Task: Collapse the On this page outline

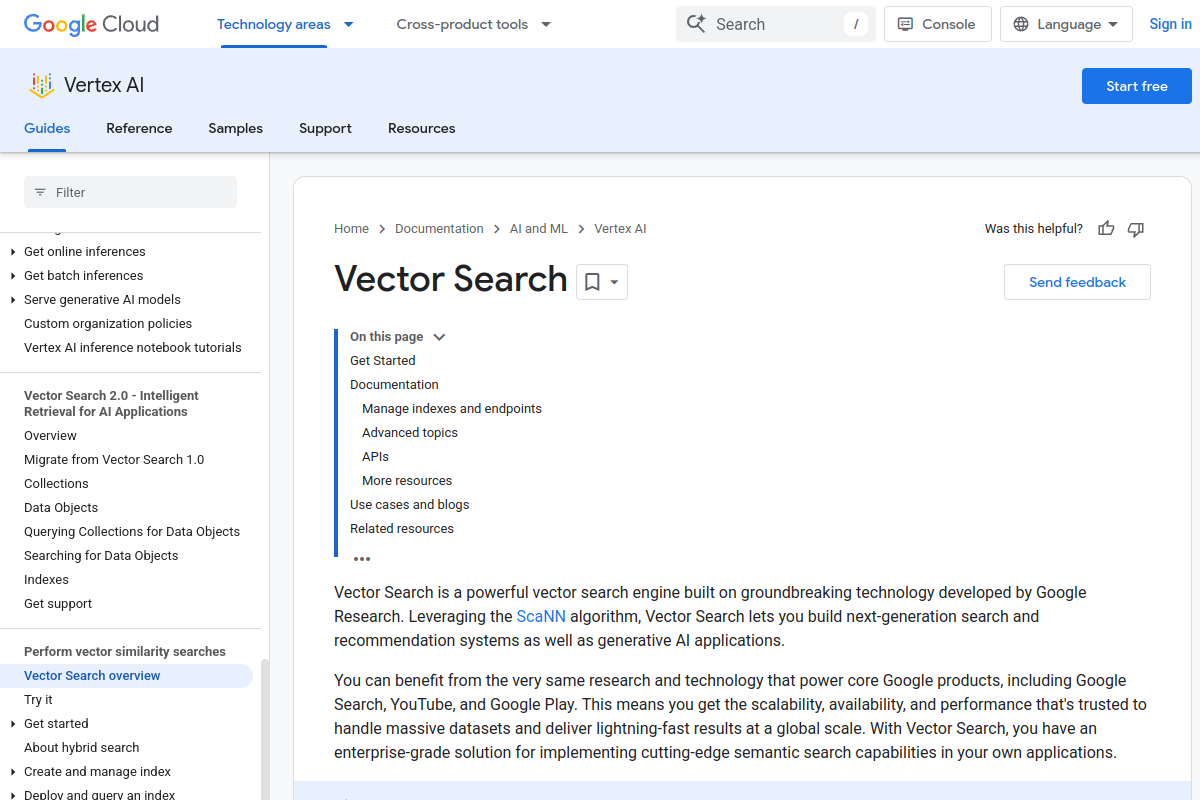Action: tap(439, 336)
